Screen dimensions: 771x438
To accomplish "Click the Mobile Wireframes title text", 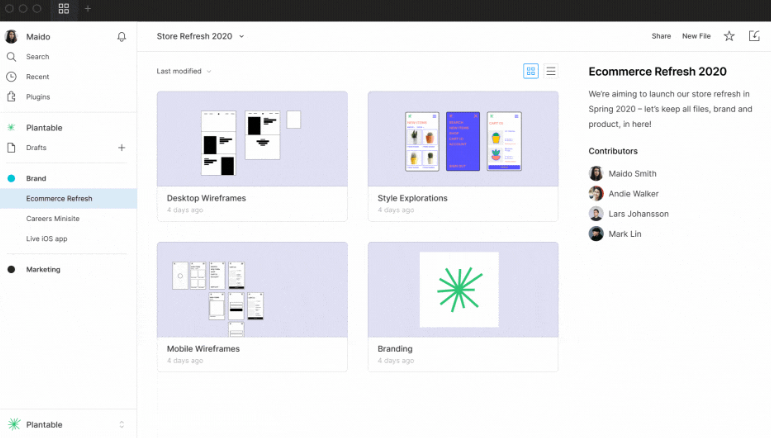I will (x=203, y=349).
